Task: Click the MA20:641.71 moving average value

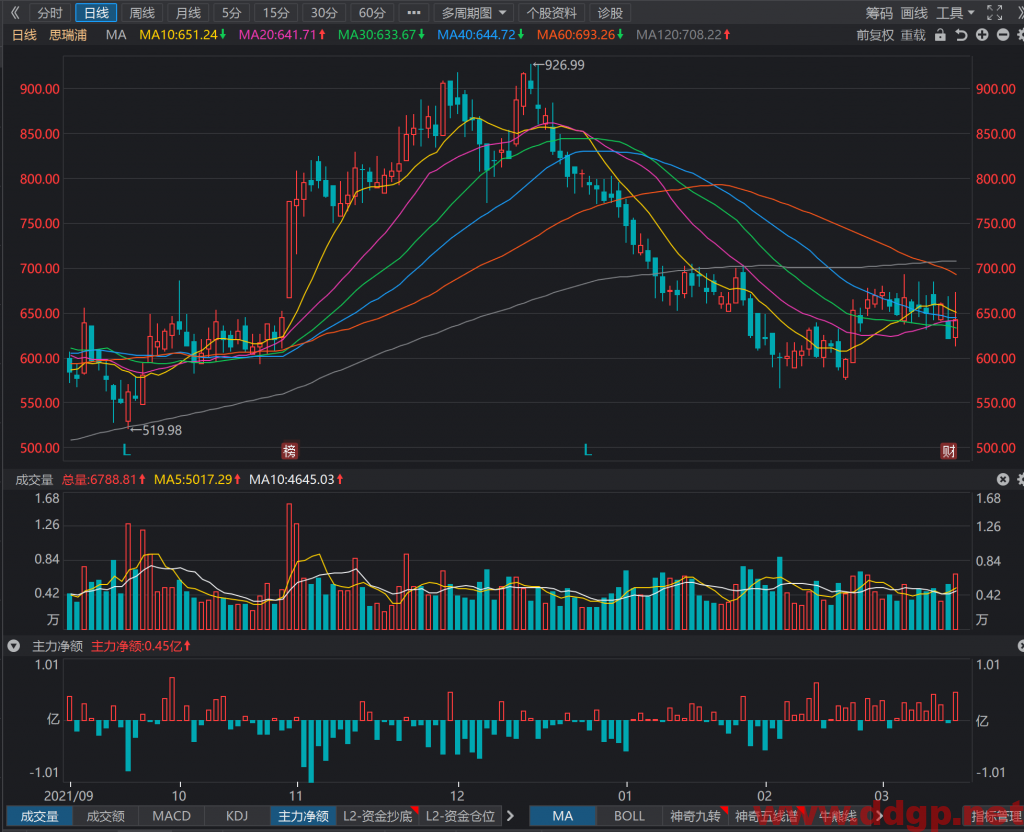Action: pos(282,35)
